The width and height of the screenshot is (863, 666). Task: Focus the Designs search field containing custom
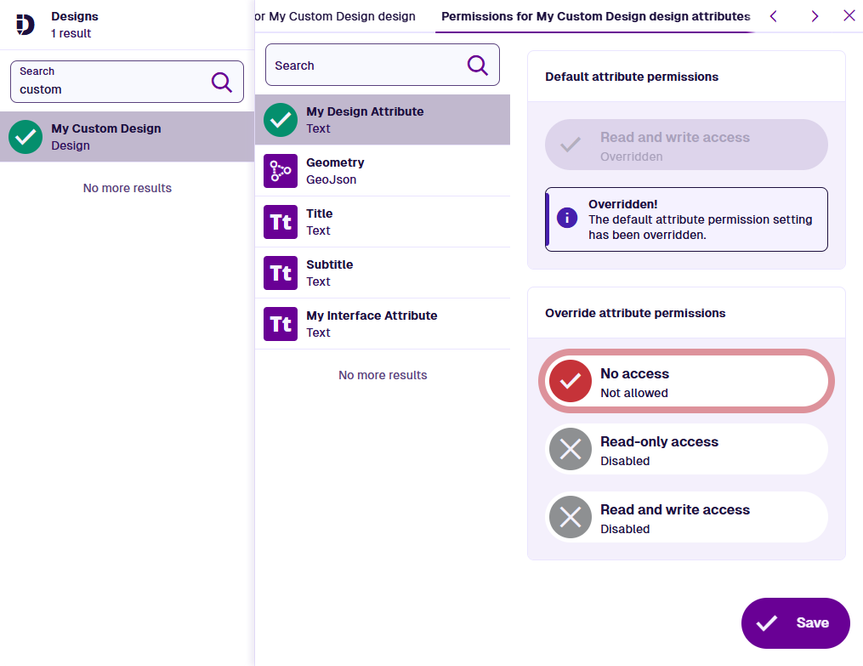click(x=127, y=81)
